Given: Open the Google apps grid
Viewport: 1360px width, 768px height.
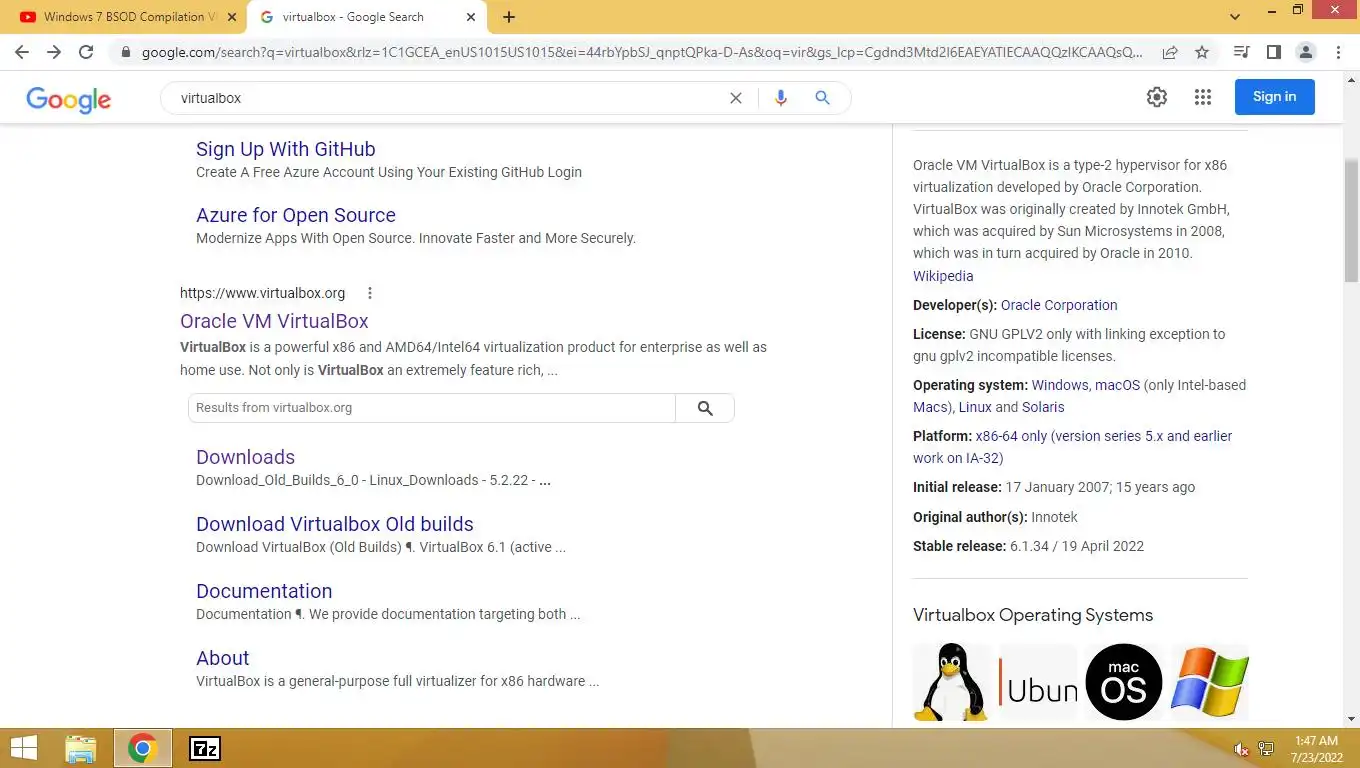Looking at the screenshot, I should (x=1203, y=97).
